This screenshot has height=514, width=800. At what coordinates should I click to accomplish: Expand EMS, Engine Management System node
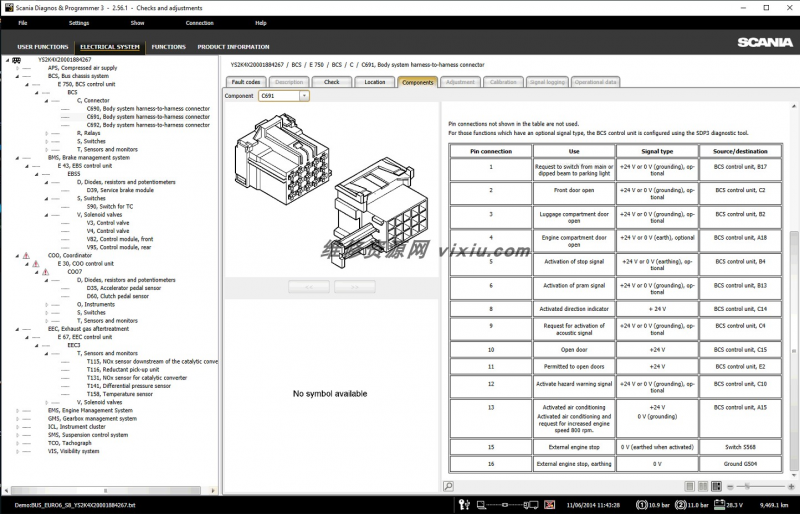coord(17,410)
